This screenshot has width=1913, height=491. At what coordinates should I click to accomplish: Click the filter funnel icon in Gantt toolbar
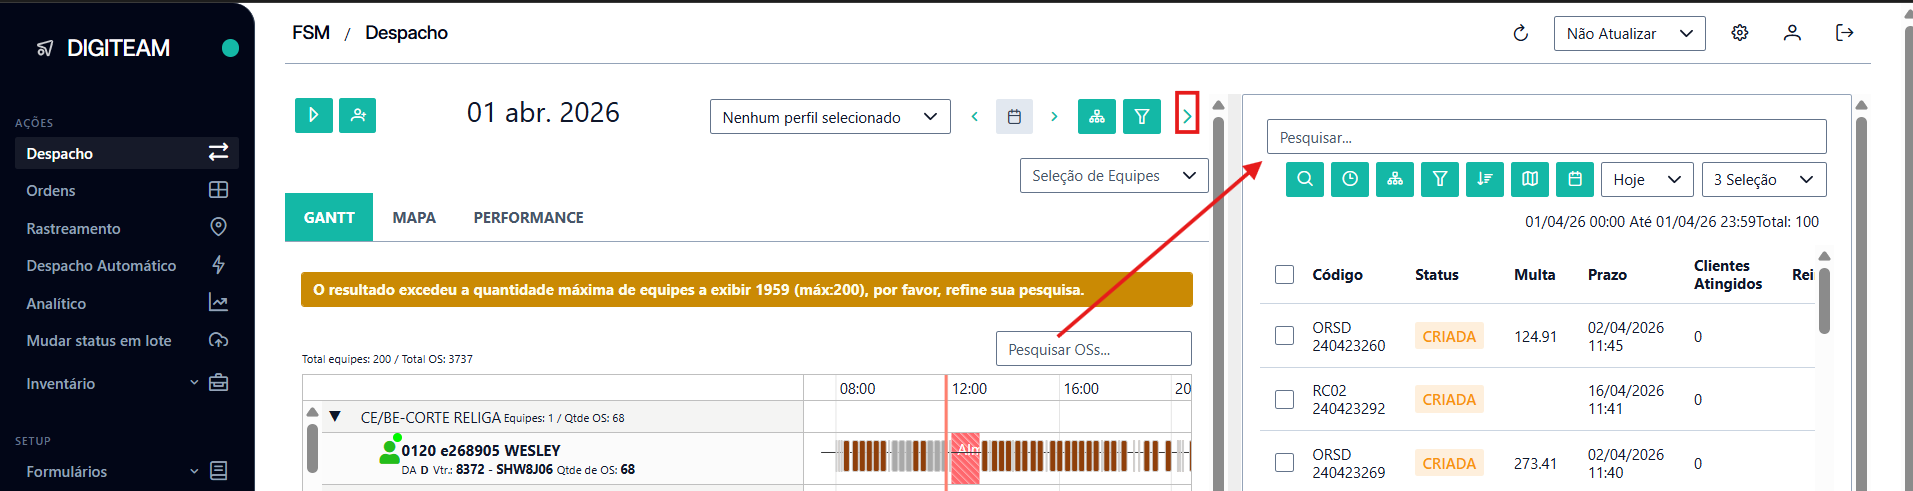(x=1141, y=117)
